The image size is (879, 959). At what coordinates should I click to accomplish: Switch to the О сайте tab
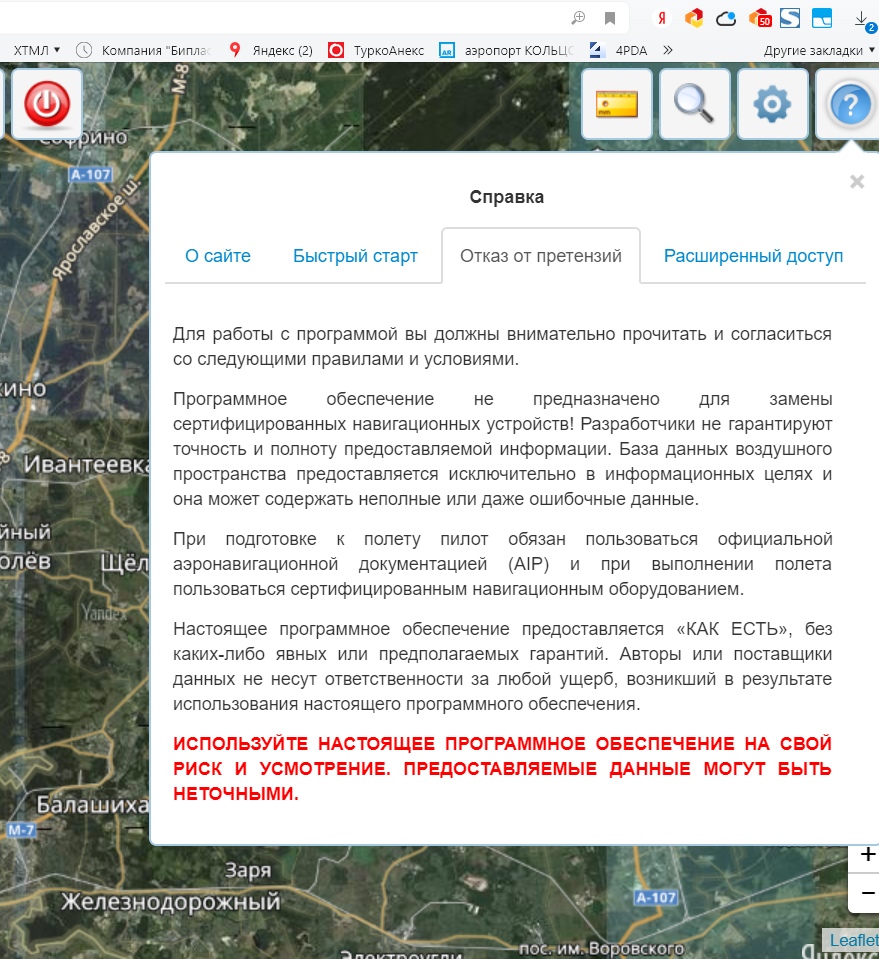tap(218, 256)
